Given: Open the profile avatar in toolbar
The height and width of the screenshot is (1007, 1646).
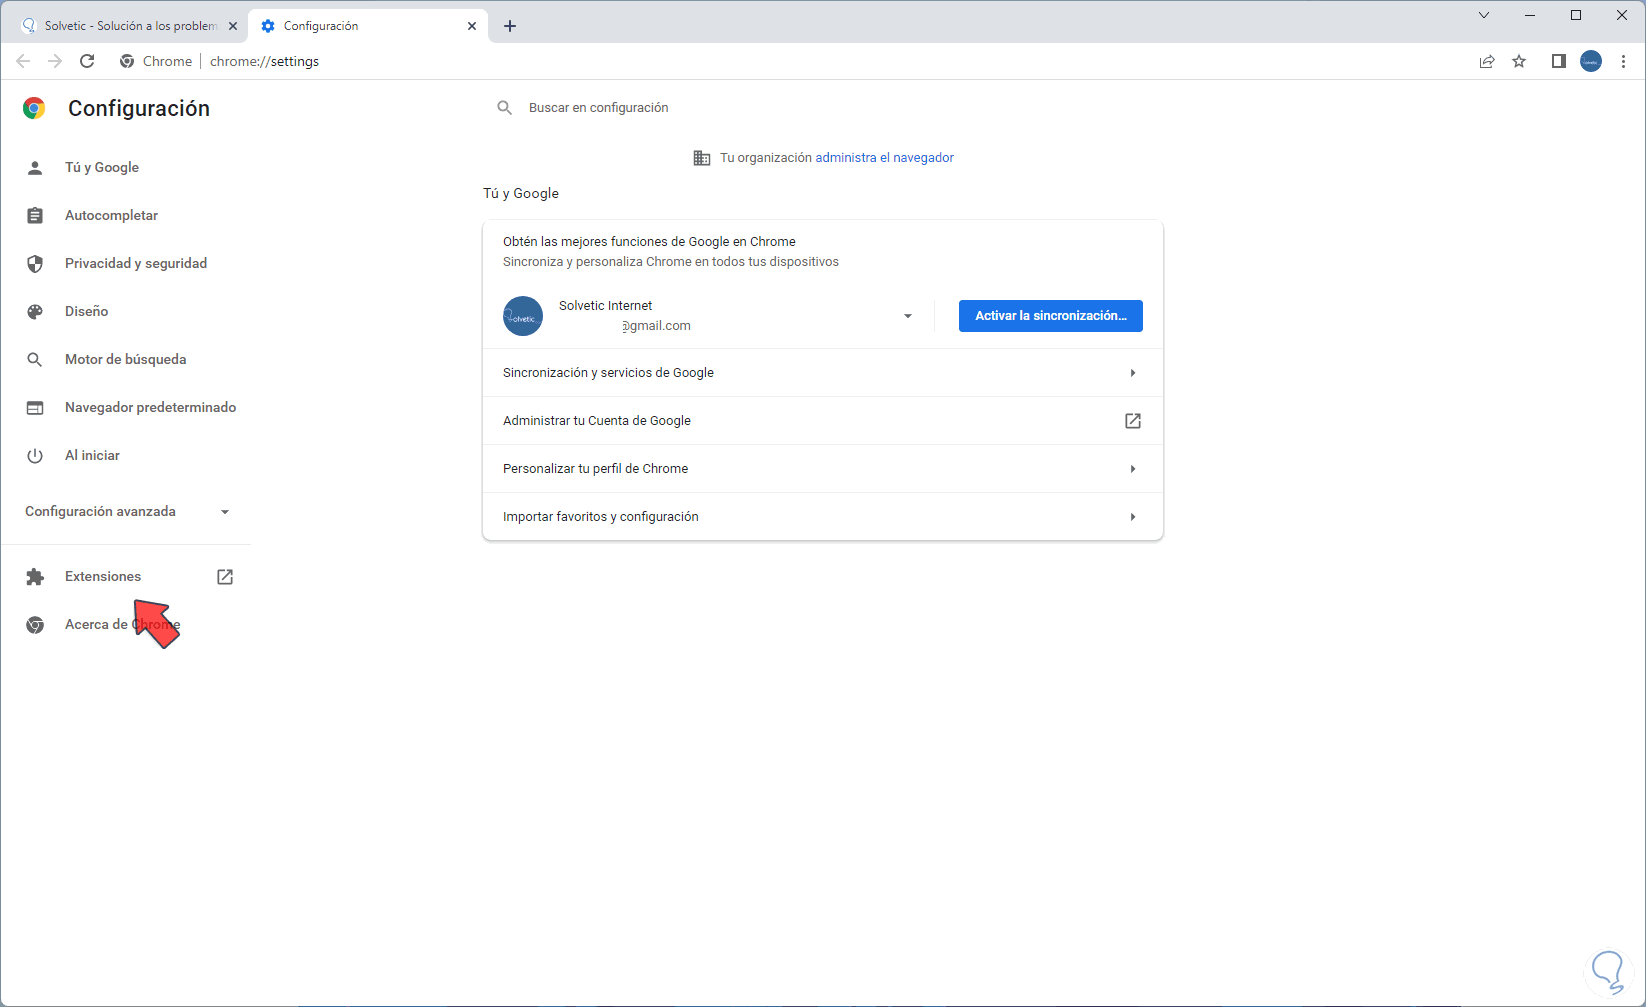Looking at the screenshot, I should point(1591,61).
